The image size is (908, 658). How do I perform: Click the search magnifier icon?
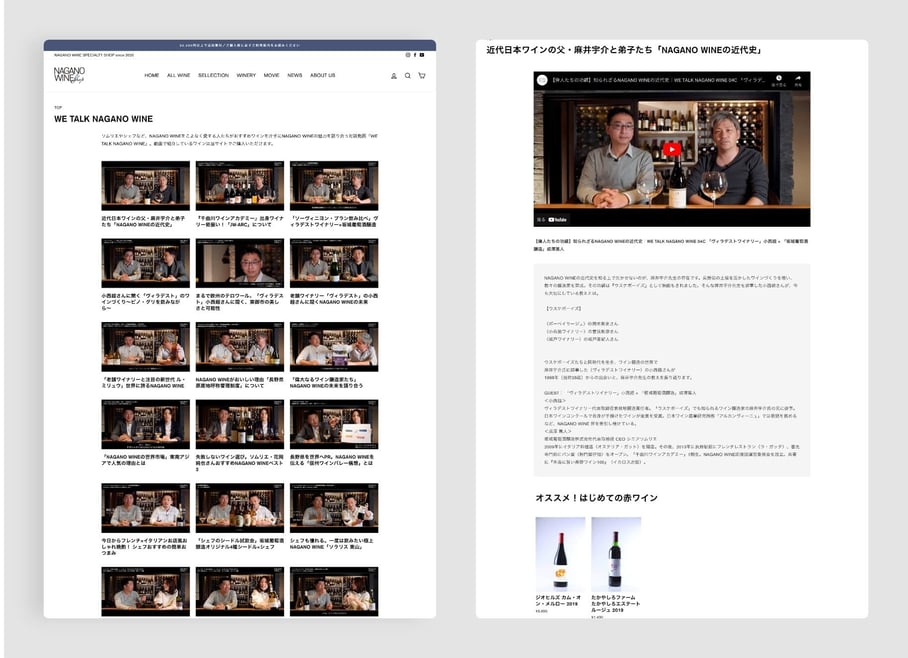(x=408, y=76)
